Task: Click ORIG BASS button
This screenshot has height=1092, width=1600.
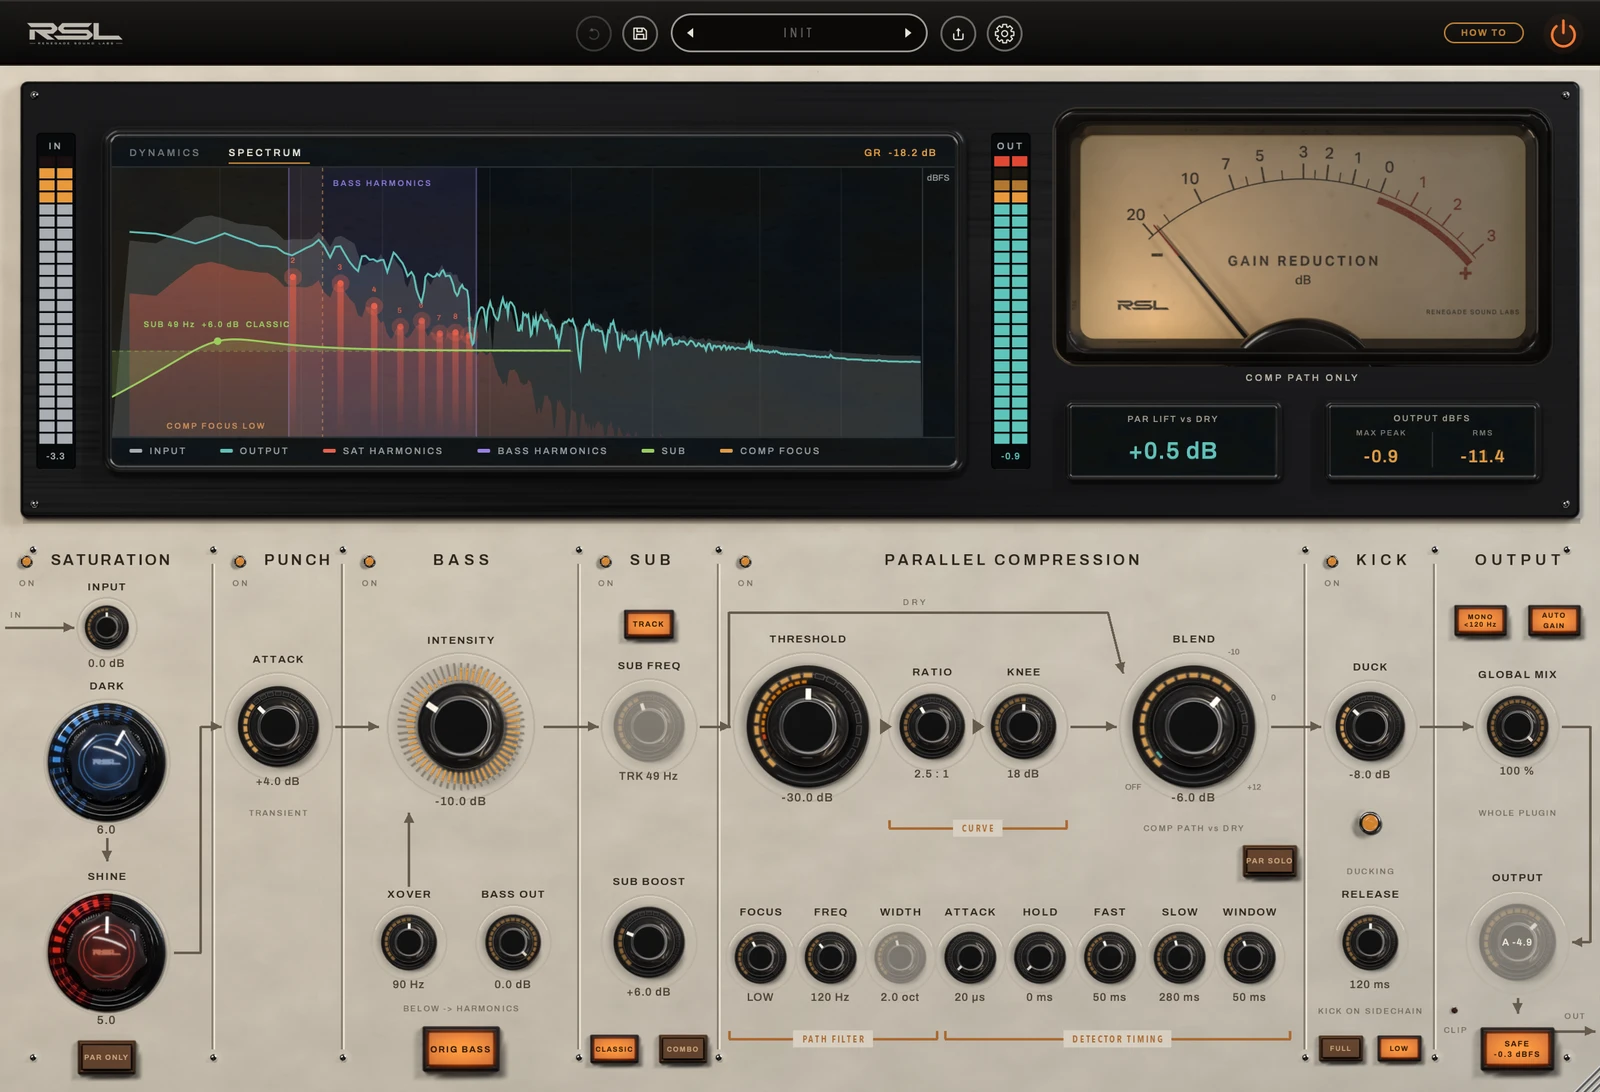Action: point(460,1050)
